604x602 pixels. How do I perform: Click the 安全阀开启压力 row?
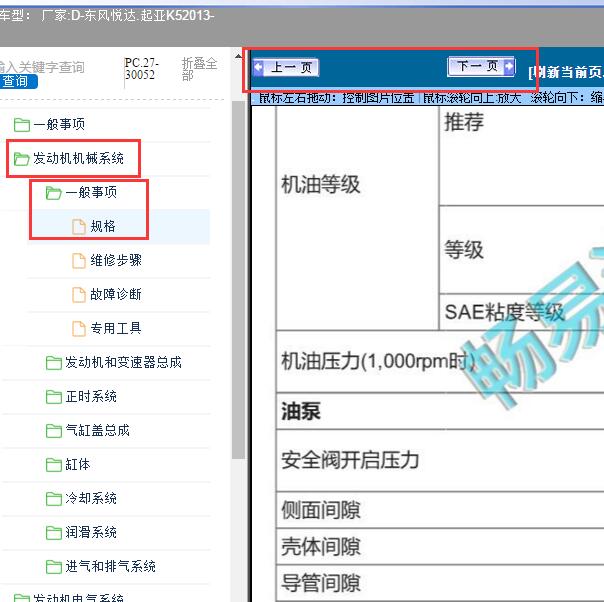[x=440, y=460]
